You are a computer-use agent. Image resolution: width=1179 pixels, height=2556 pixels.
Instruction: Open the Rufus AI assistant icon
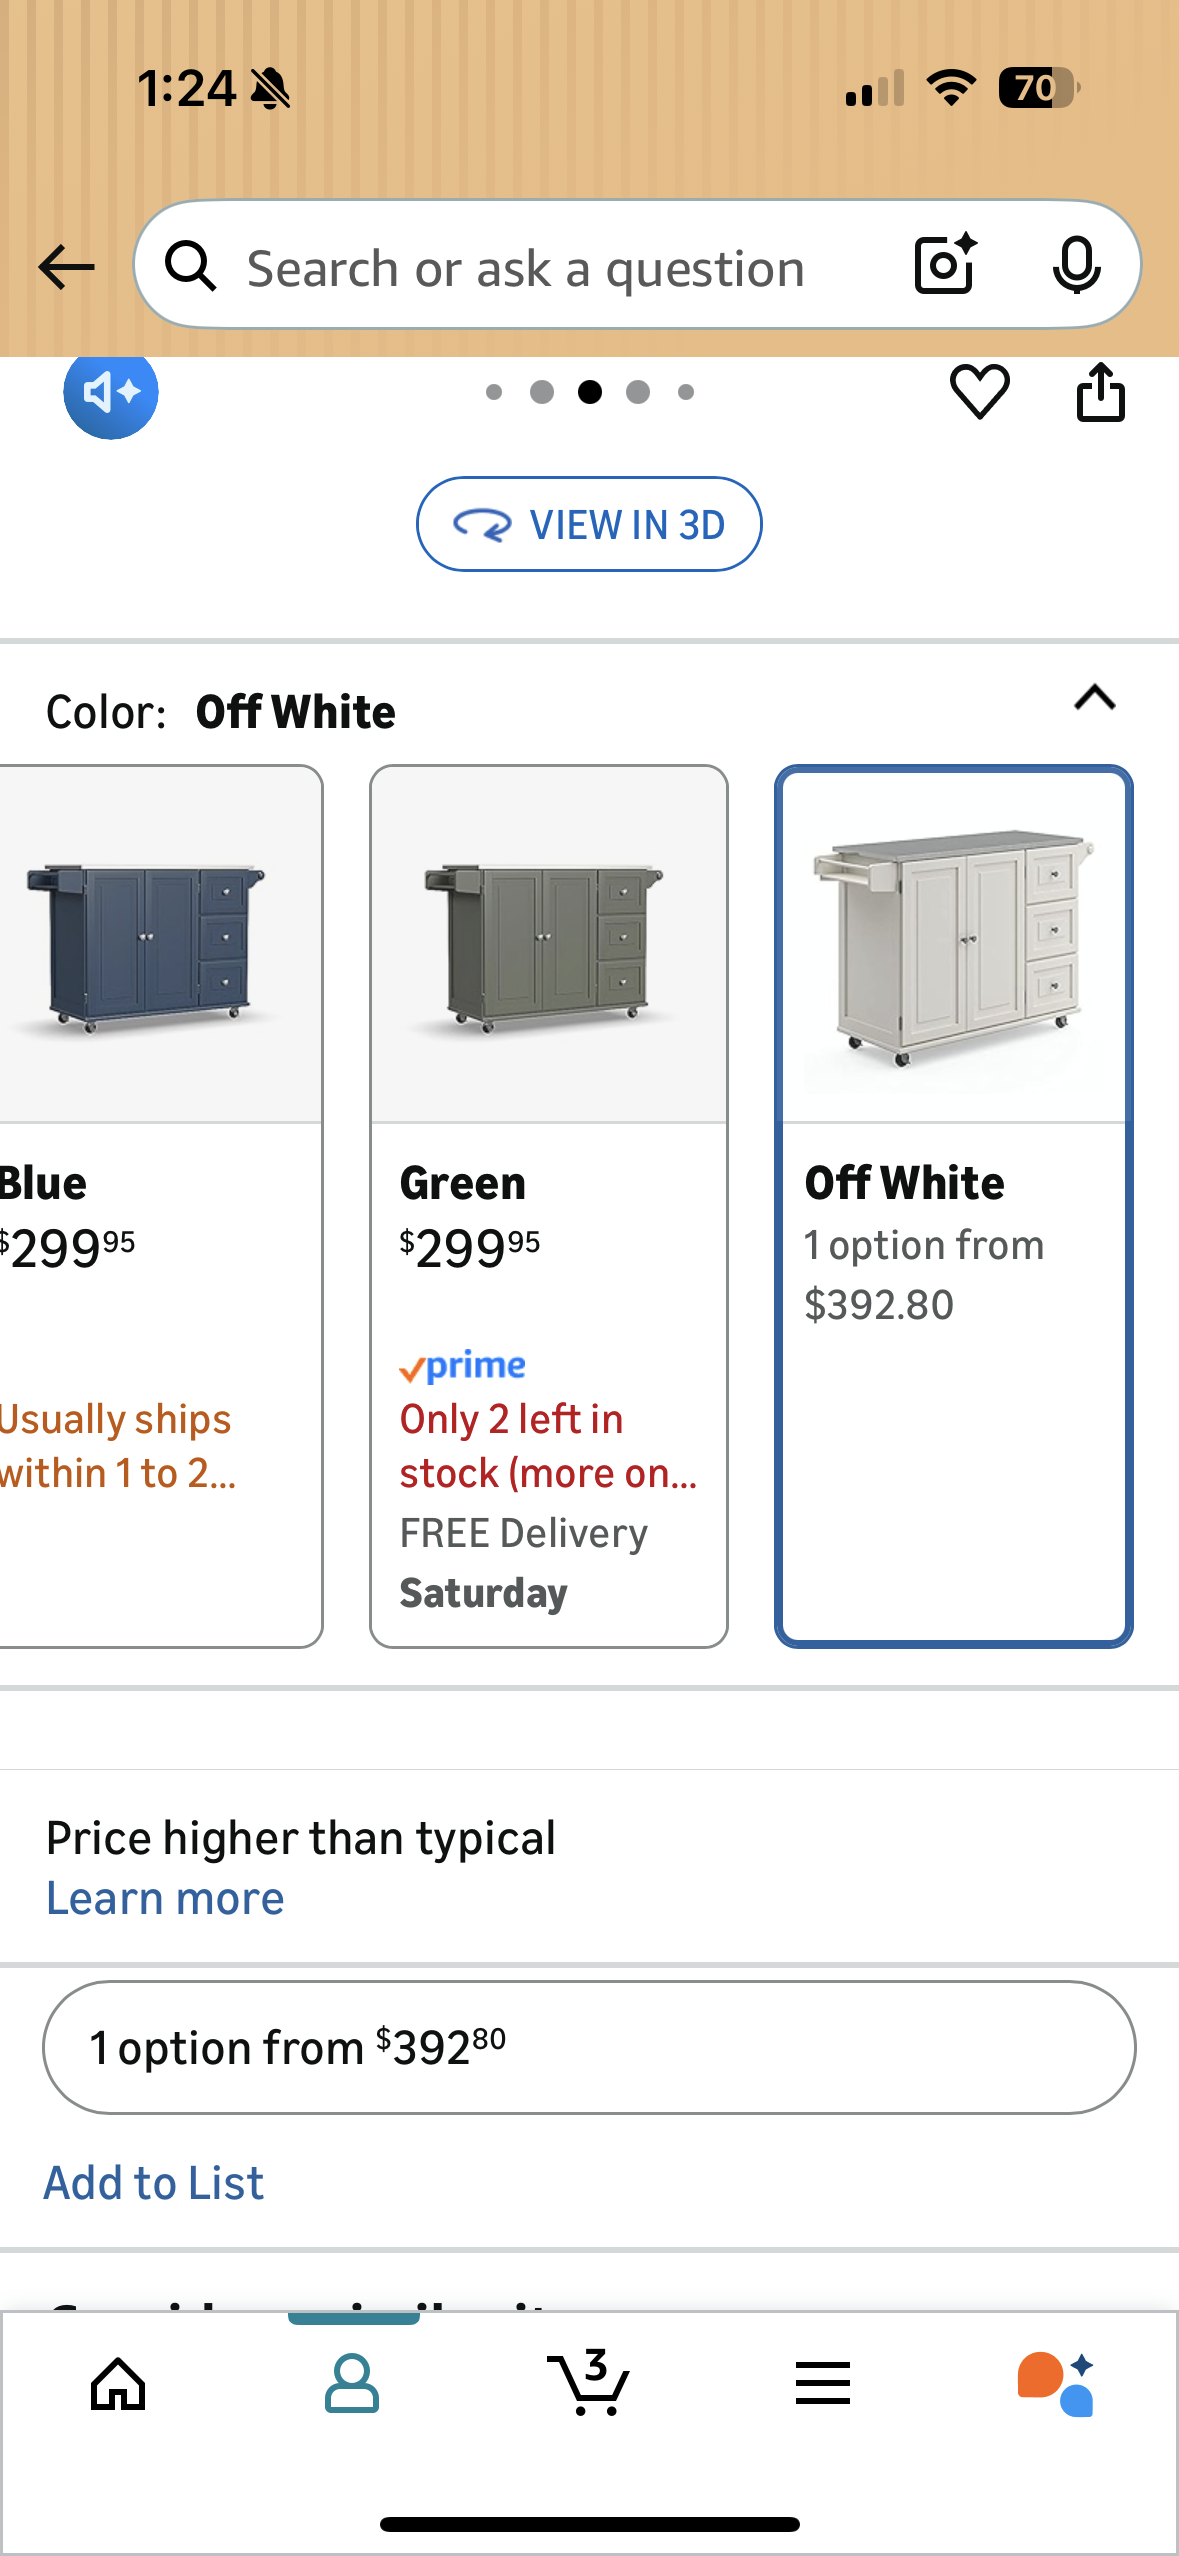point(1056,2384)
